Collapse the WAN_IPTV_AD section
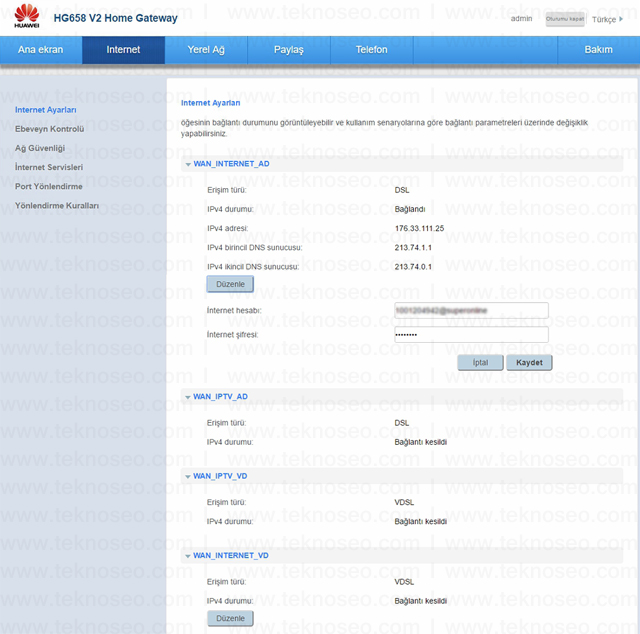The height and width of the screenshot is (634, 640). click(188, 397)
